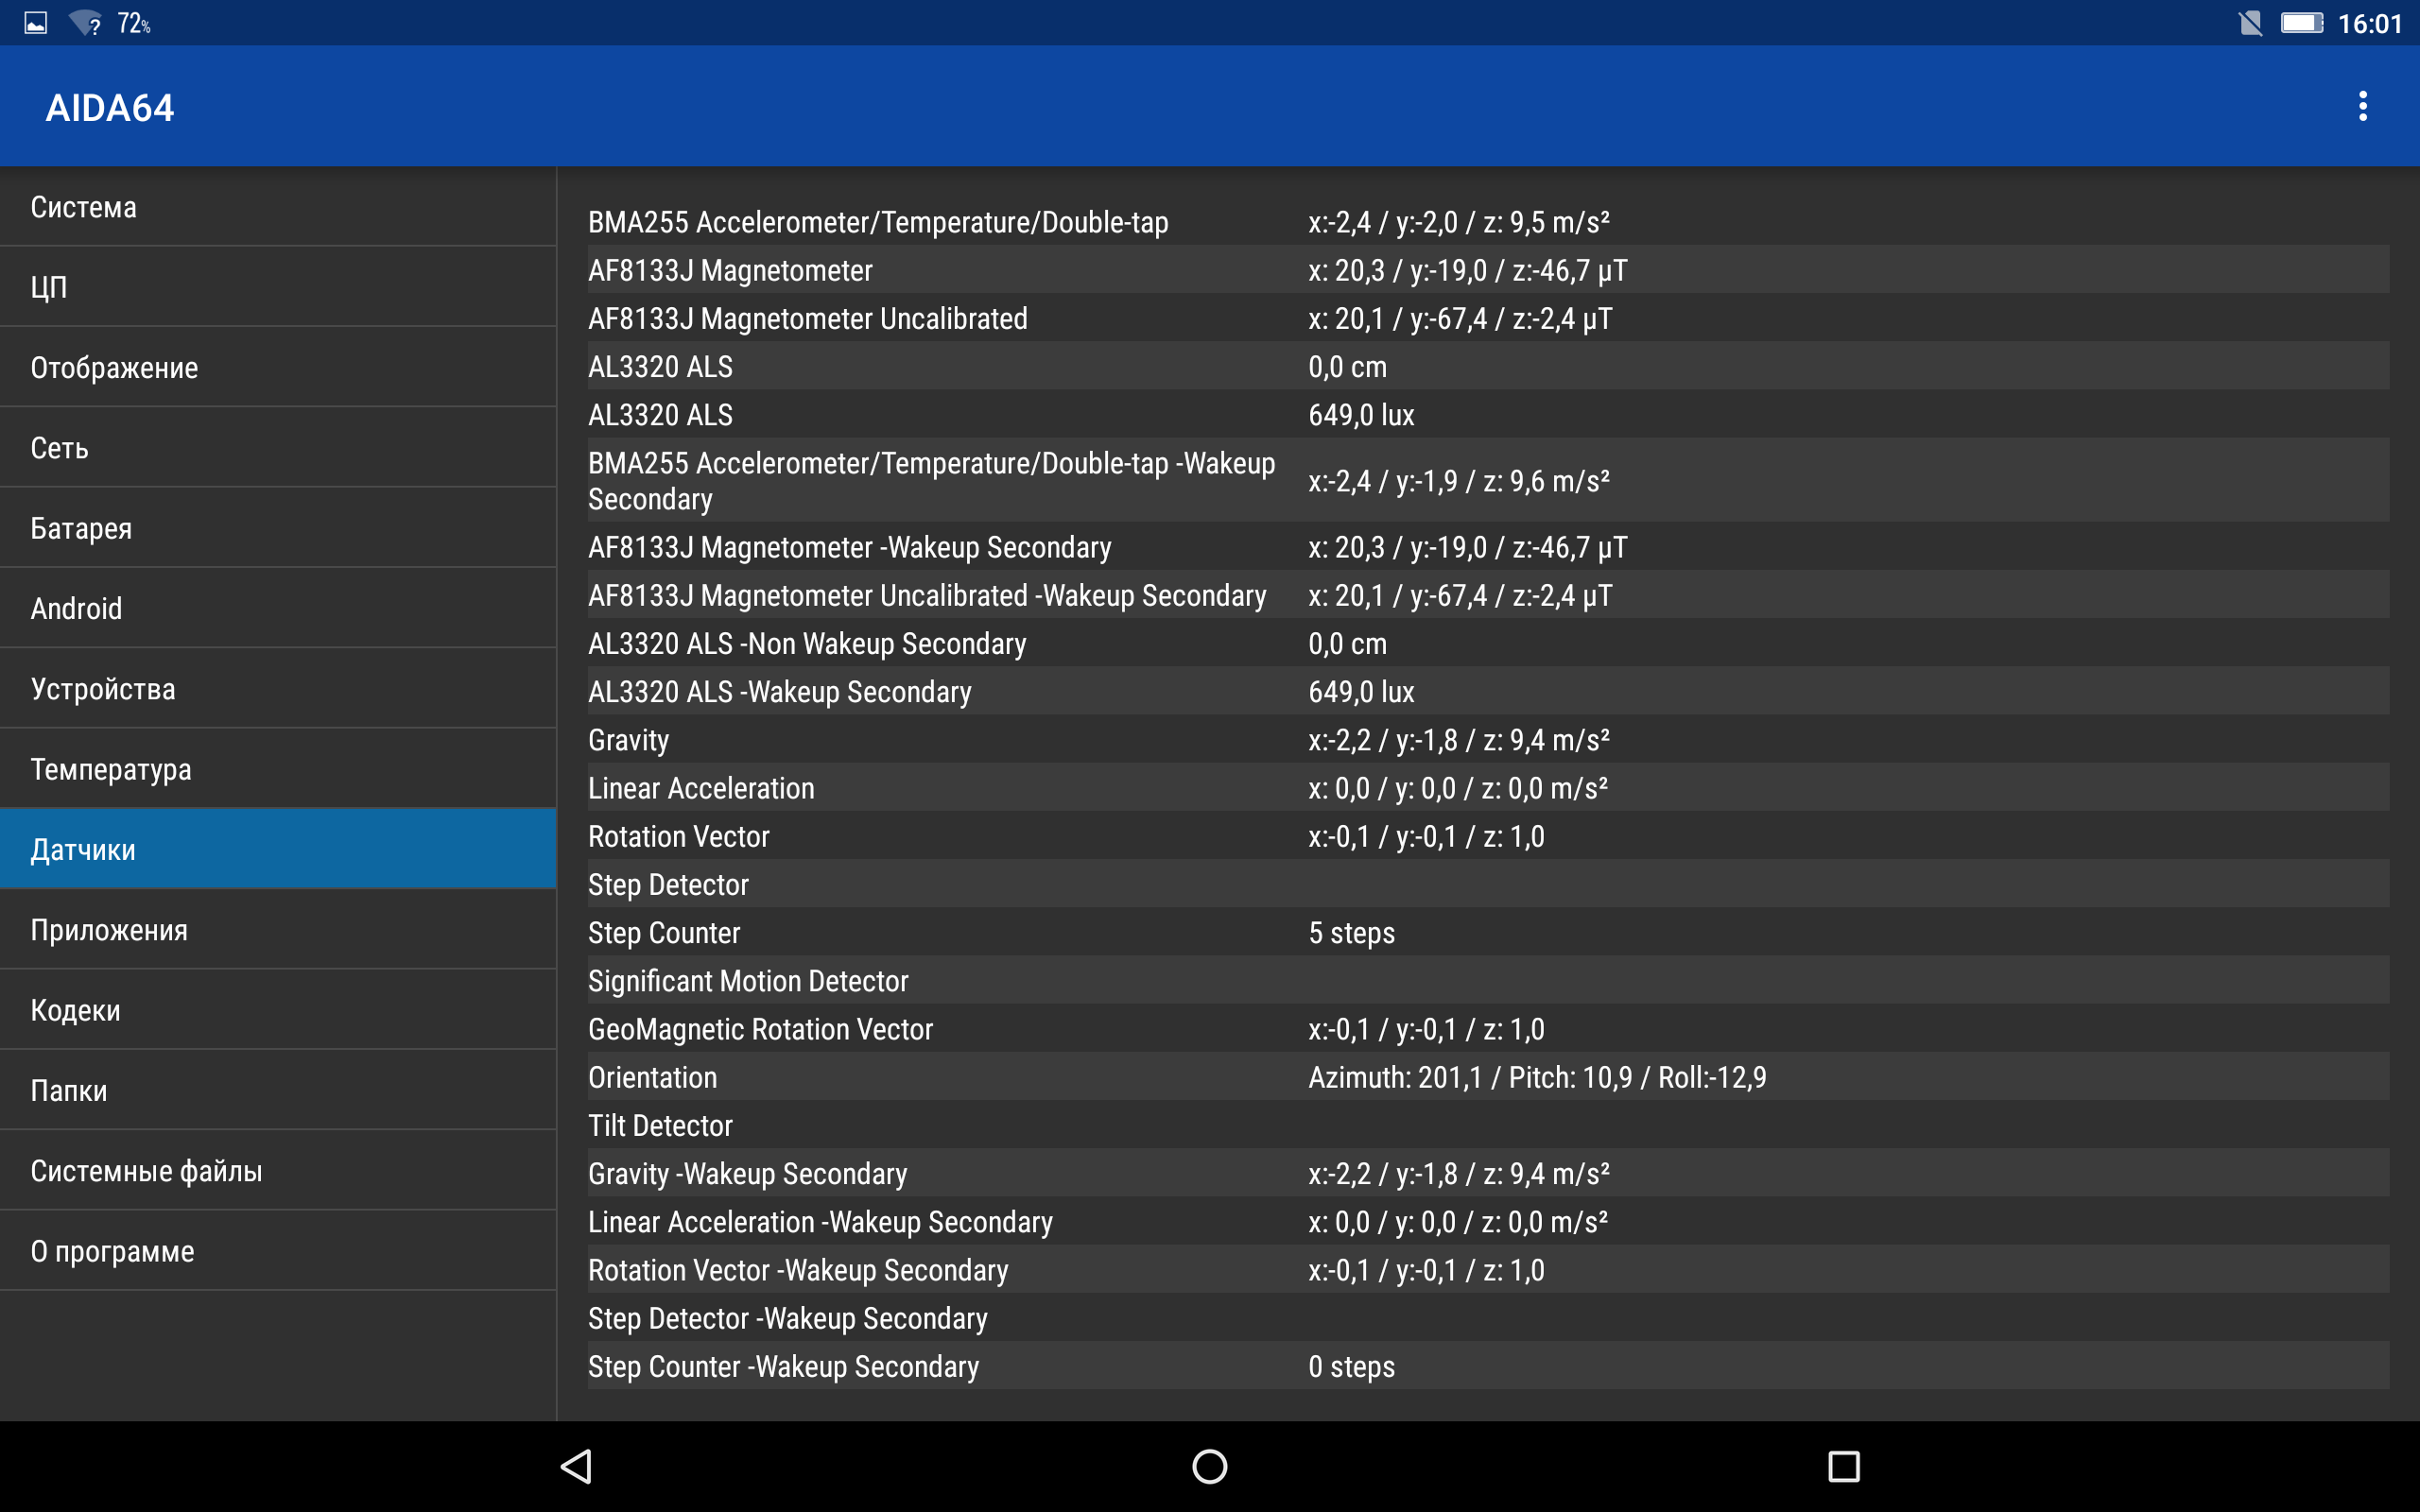
Task: Open the three-dot overflow menu
Action: click(x=2363, y=106)
